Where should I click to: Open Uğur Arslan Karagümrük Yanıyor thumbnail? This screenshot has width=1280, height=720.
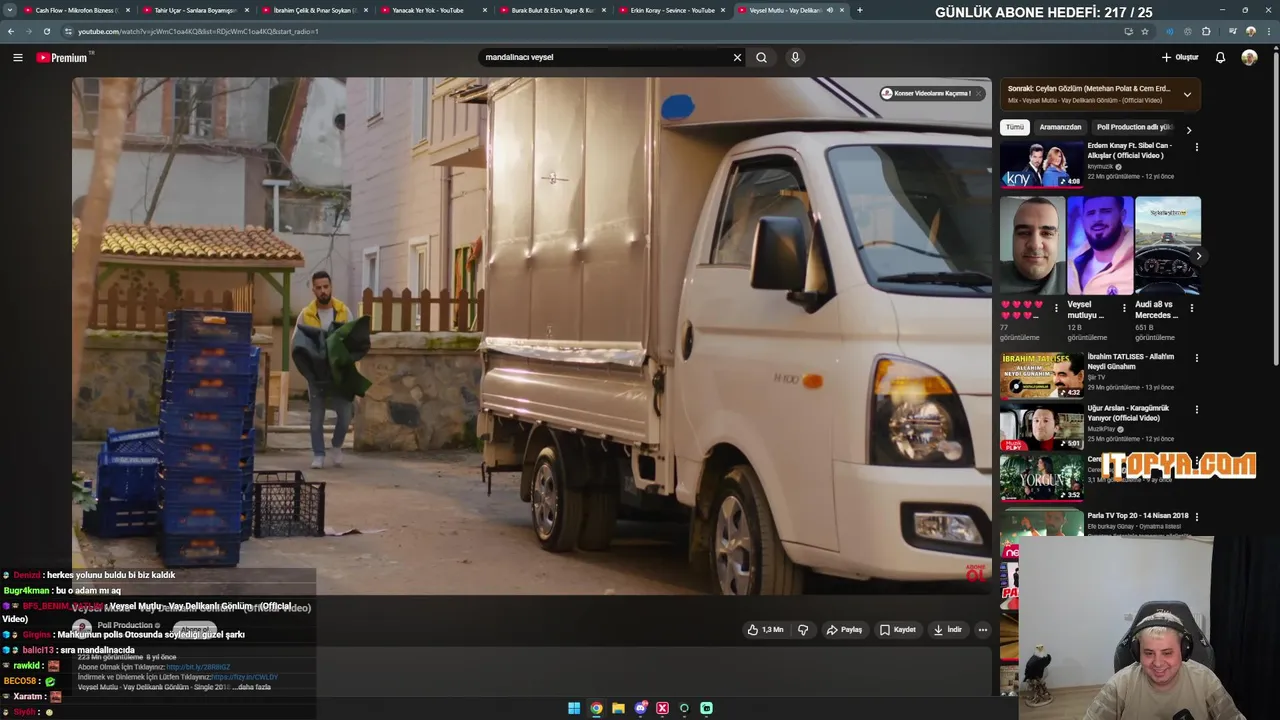[x=1041, y=427]
